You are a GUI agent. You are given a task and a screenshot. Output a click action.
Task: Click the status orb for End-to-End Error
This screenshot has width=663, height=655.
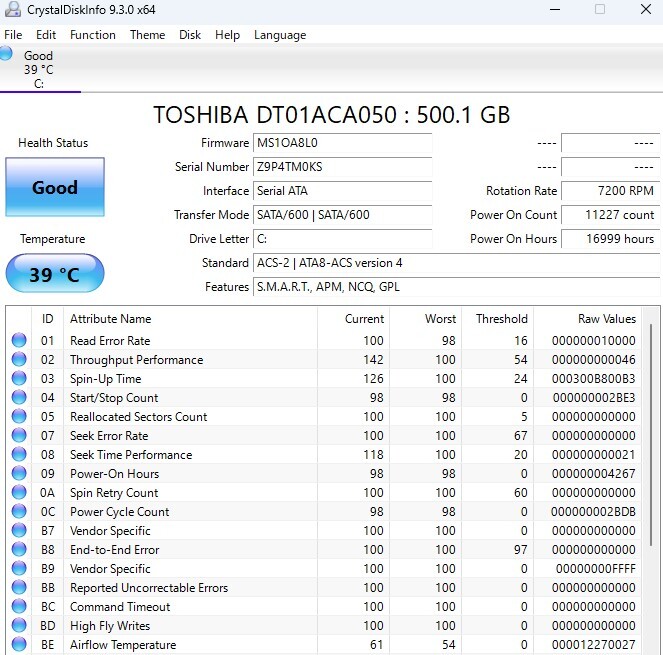[x=19, y=550]
